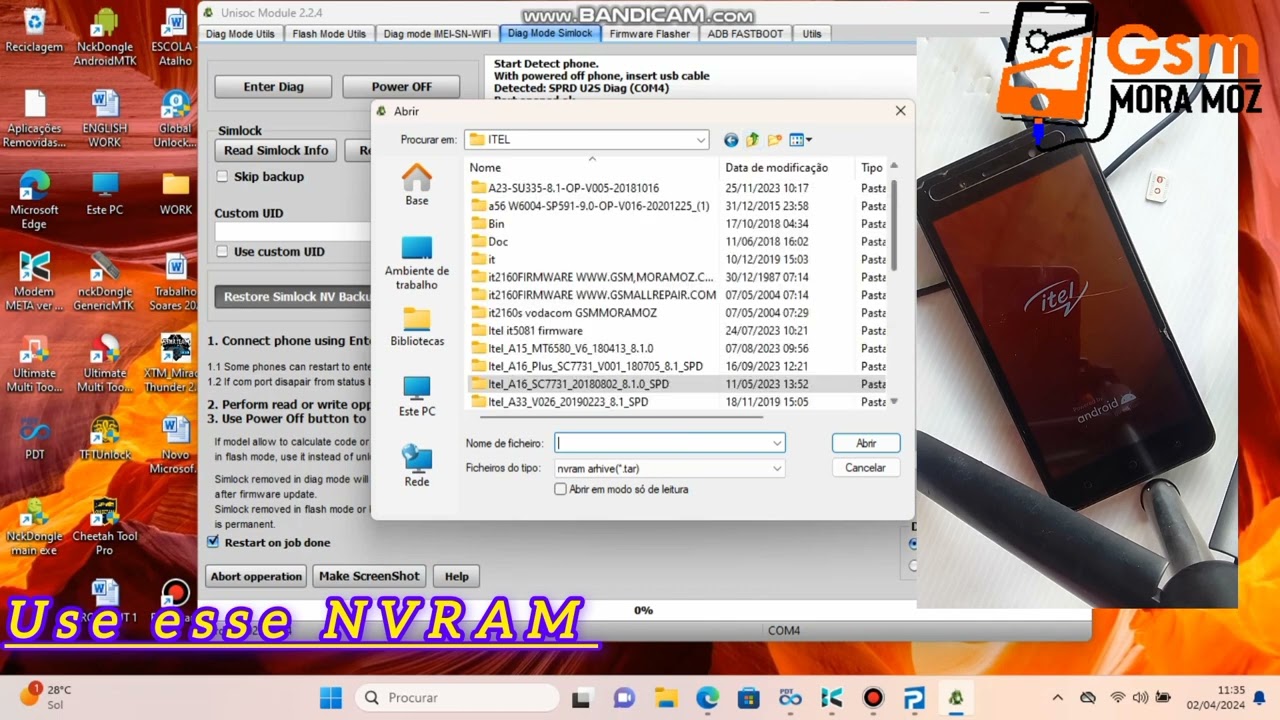Open the Base location in the sidebar

(417, 186)
